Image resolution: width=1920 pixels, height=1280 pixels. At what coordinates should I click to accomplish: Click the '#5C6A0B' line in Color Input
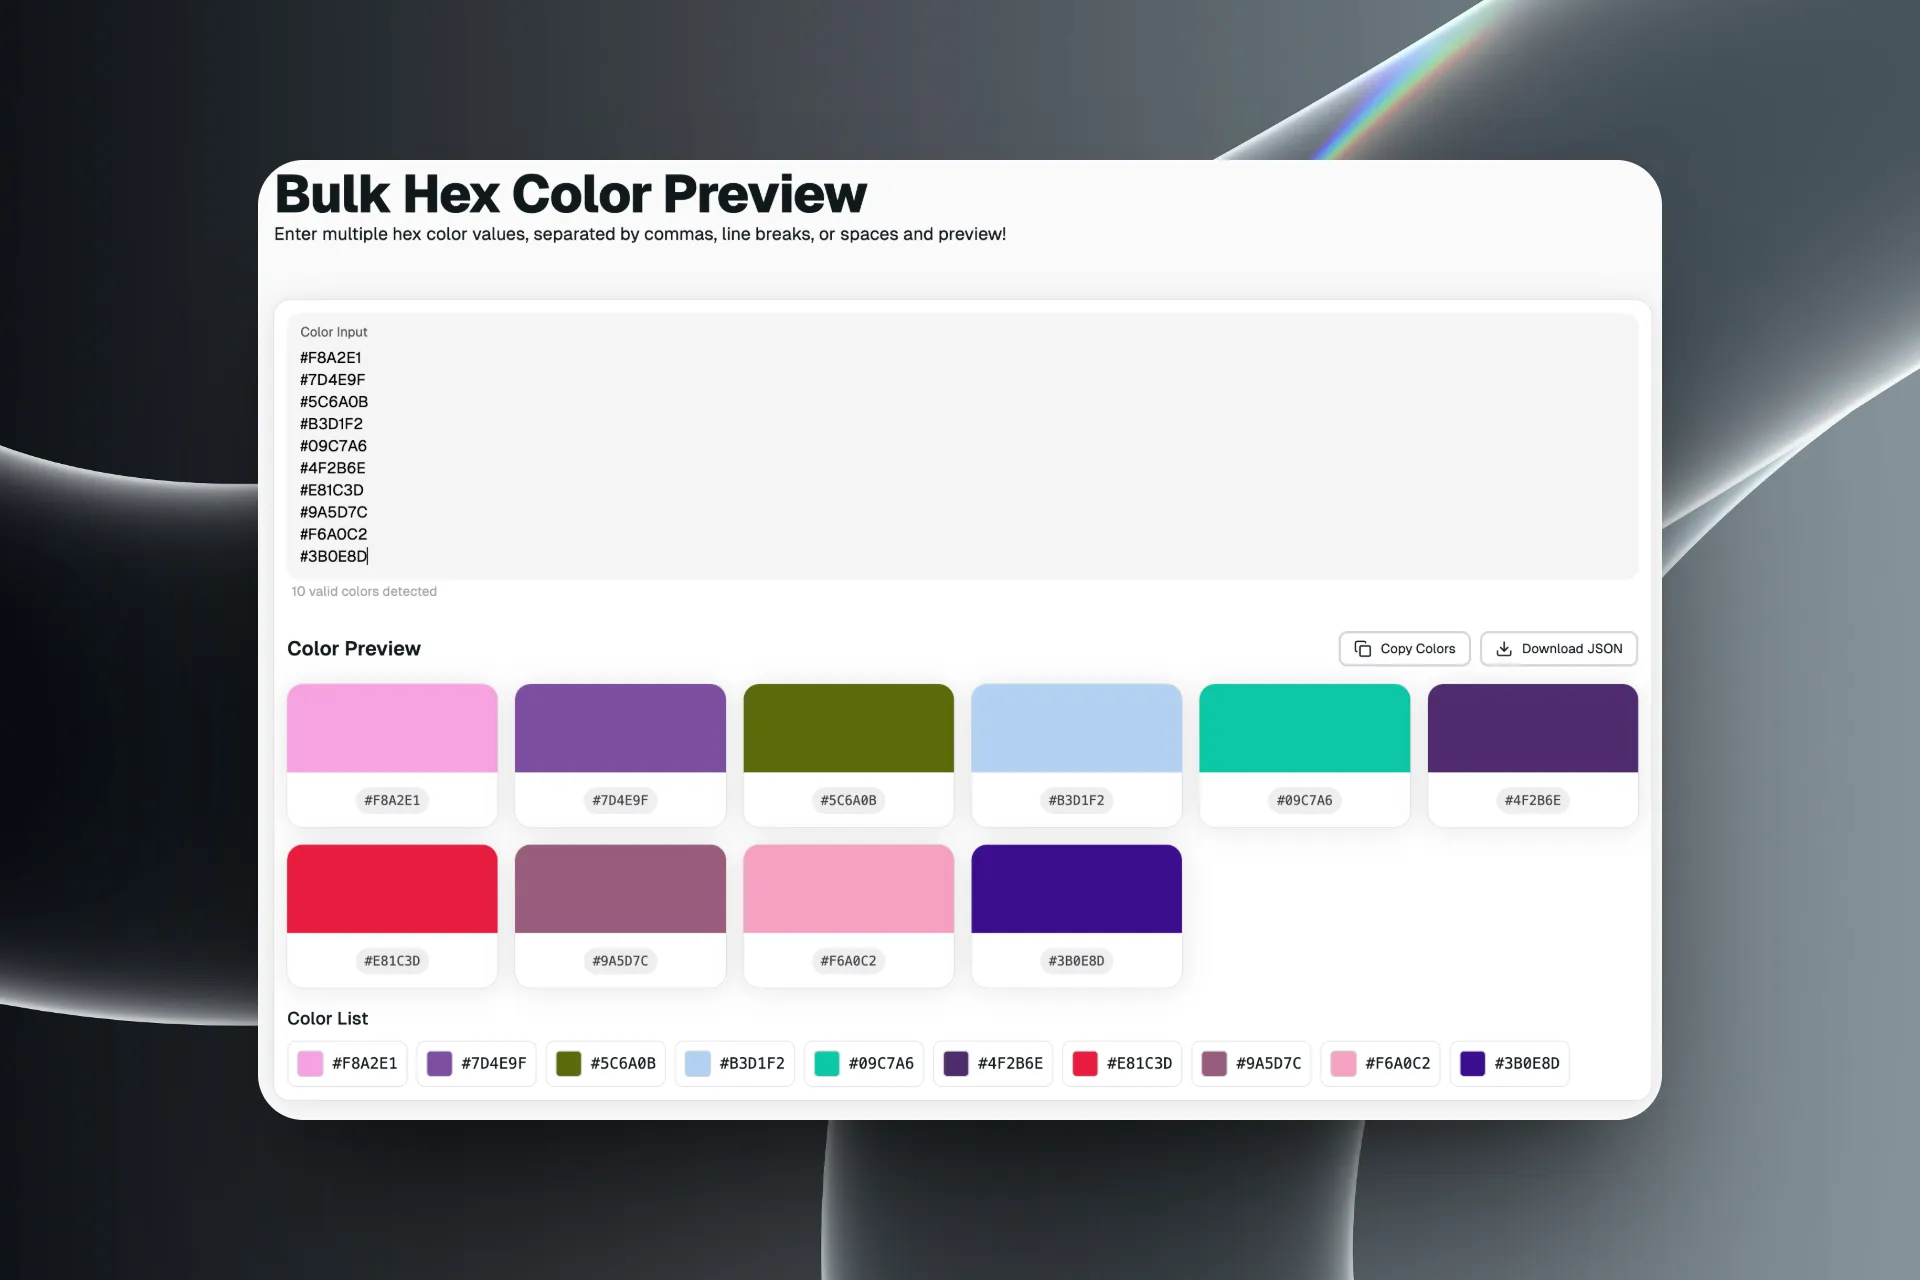[x=334, y=402]
